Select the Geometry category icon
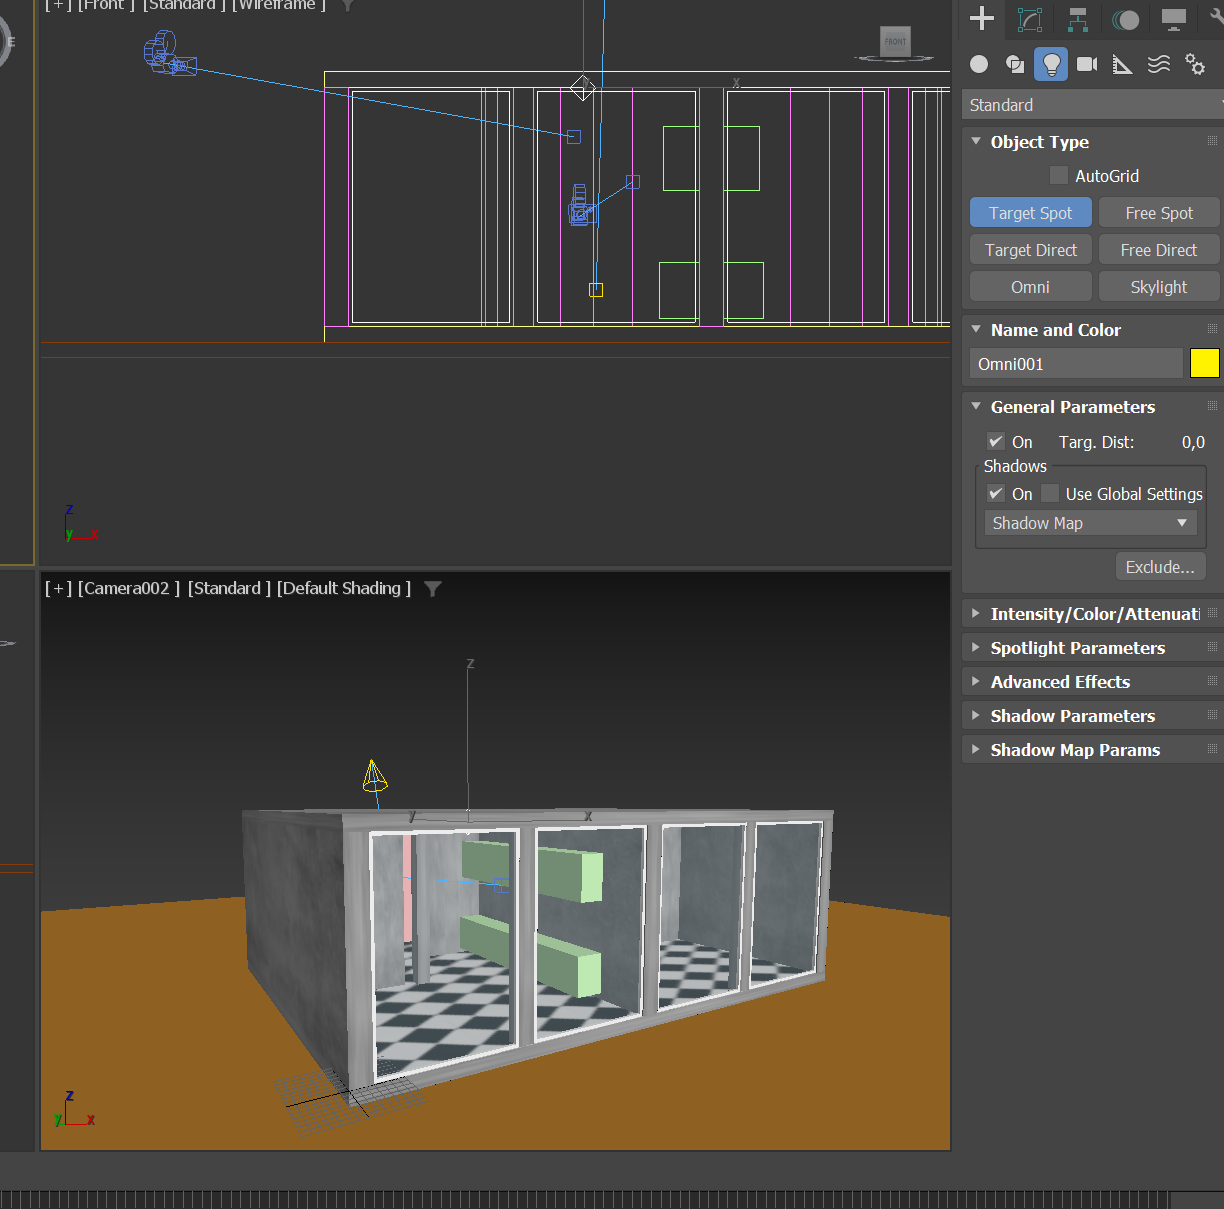The image size is (1224, 1209). [x=979, y=64]
